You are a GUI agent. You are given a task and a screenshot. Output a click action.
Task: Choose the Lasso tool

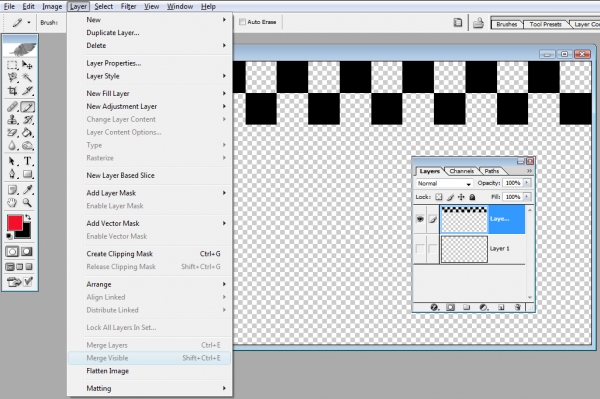click(x=12, y=78)
